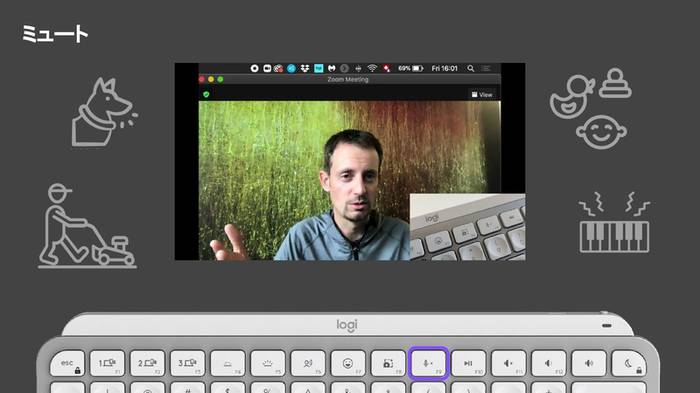Click the screenshot capture F8 key
This screenshot has width=700, height=393.
click(x=388, y=364)
